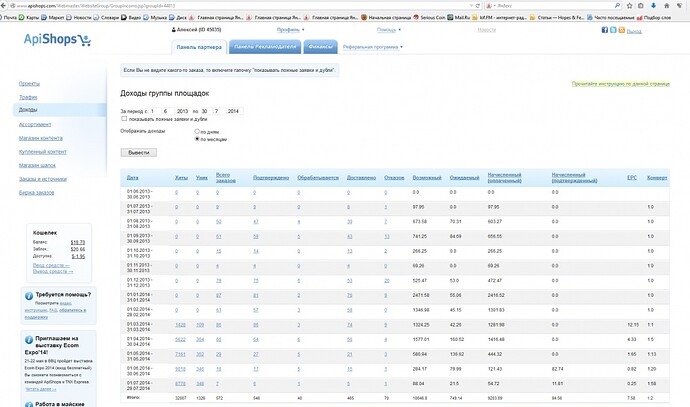Toggle show fake orders and duplicates checkbox
690x407 pixels.
124,118
